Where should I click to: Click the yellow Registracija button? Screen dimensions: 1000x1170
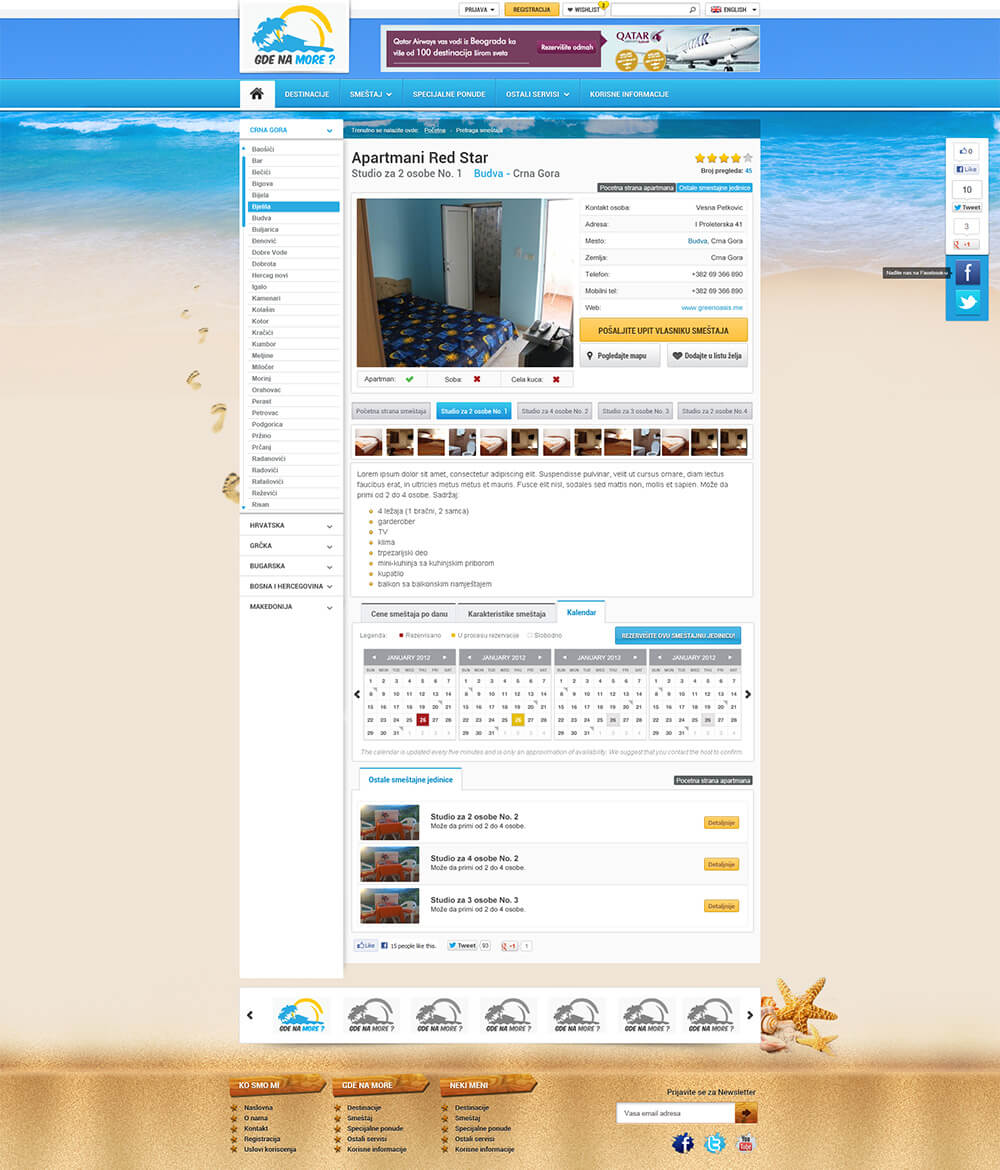click(x=531, y=10)
